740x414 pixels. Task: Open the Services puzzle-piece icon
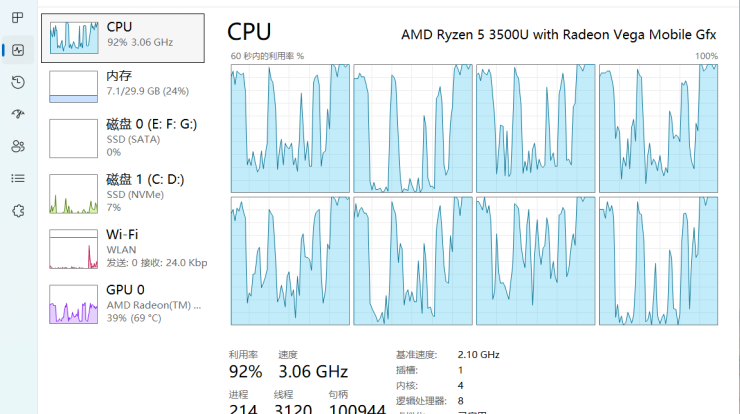pyautogui.click(x=17, y=210)
